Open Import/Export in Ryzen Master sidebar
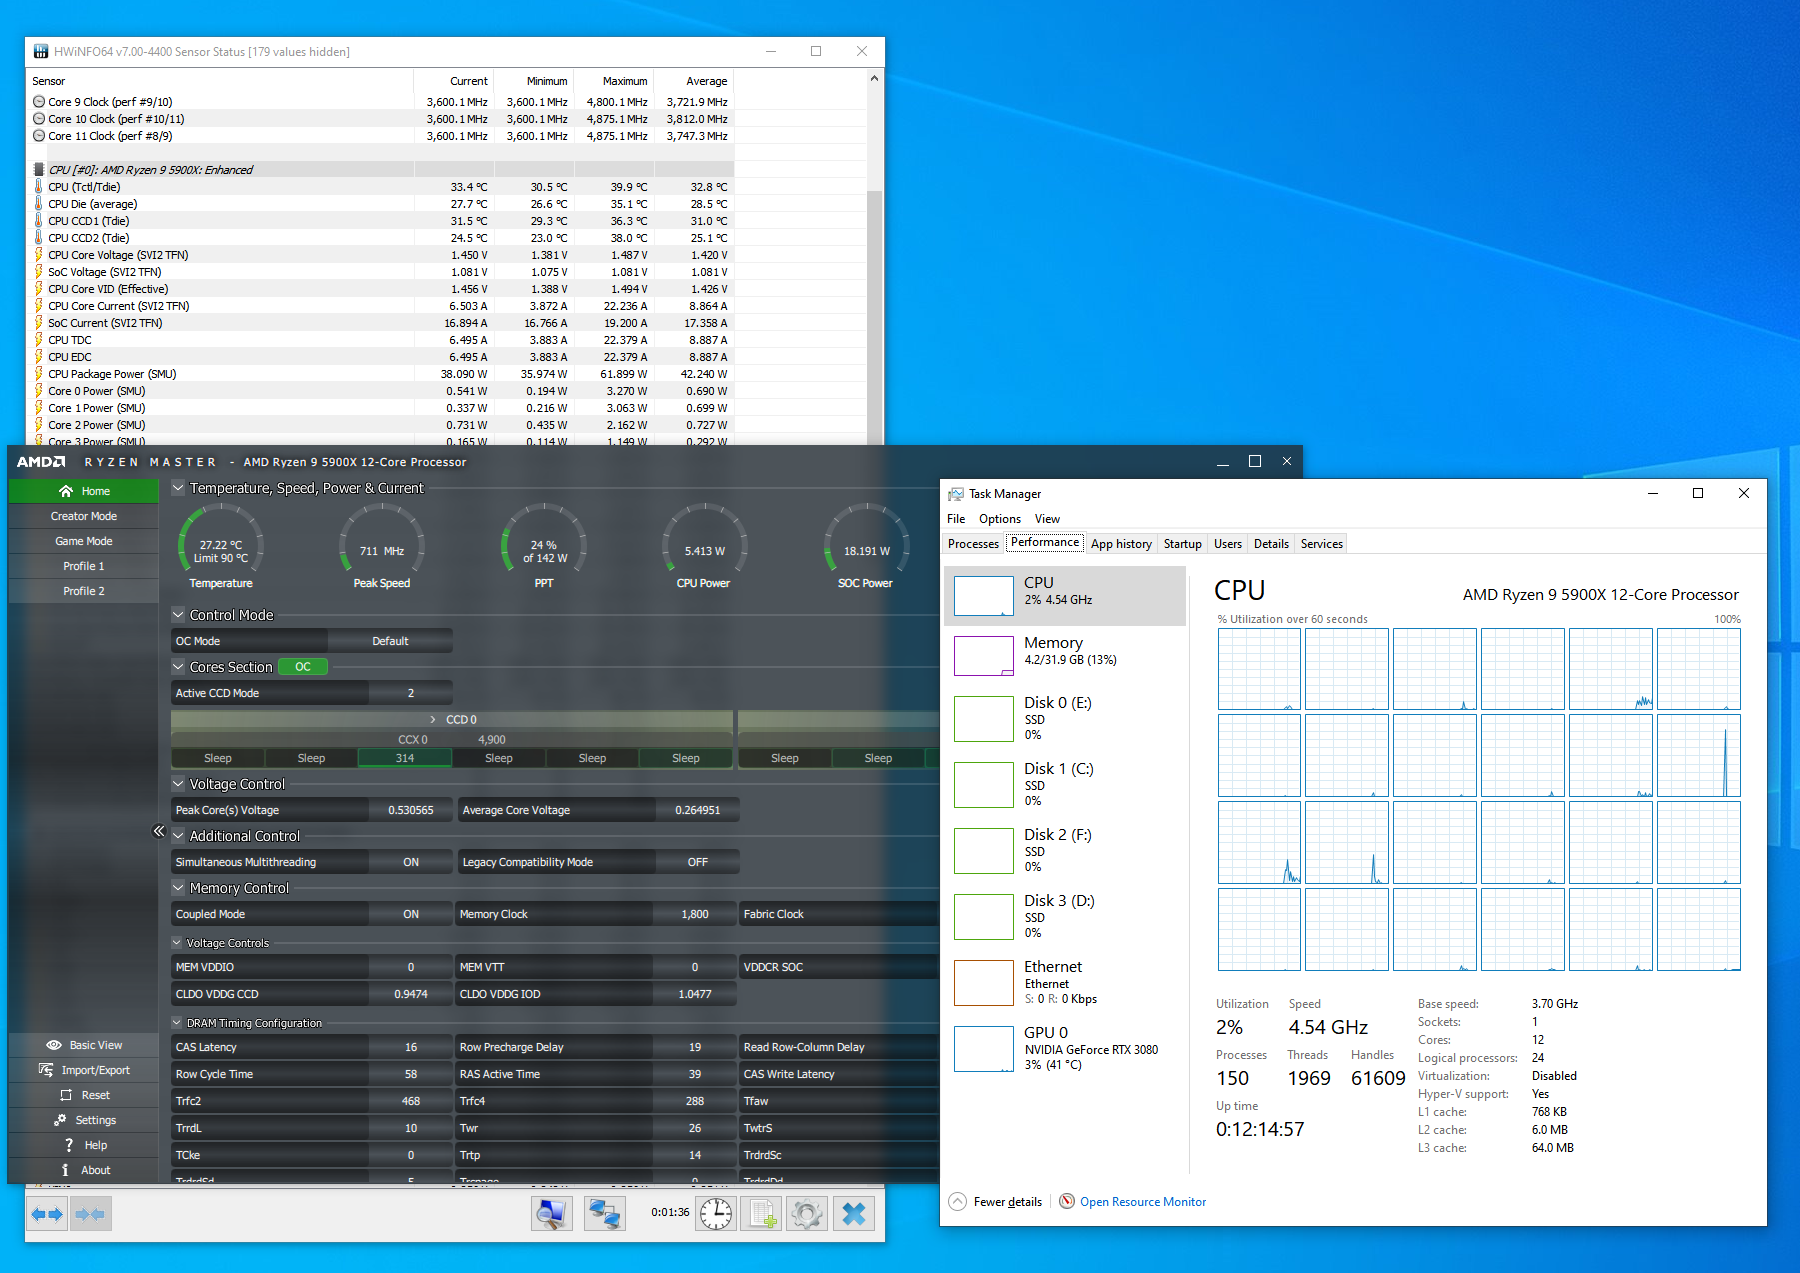The image size is (1800, 1273). click(84, 1070)
